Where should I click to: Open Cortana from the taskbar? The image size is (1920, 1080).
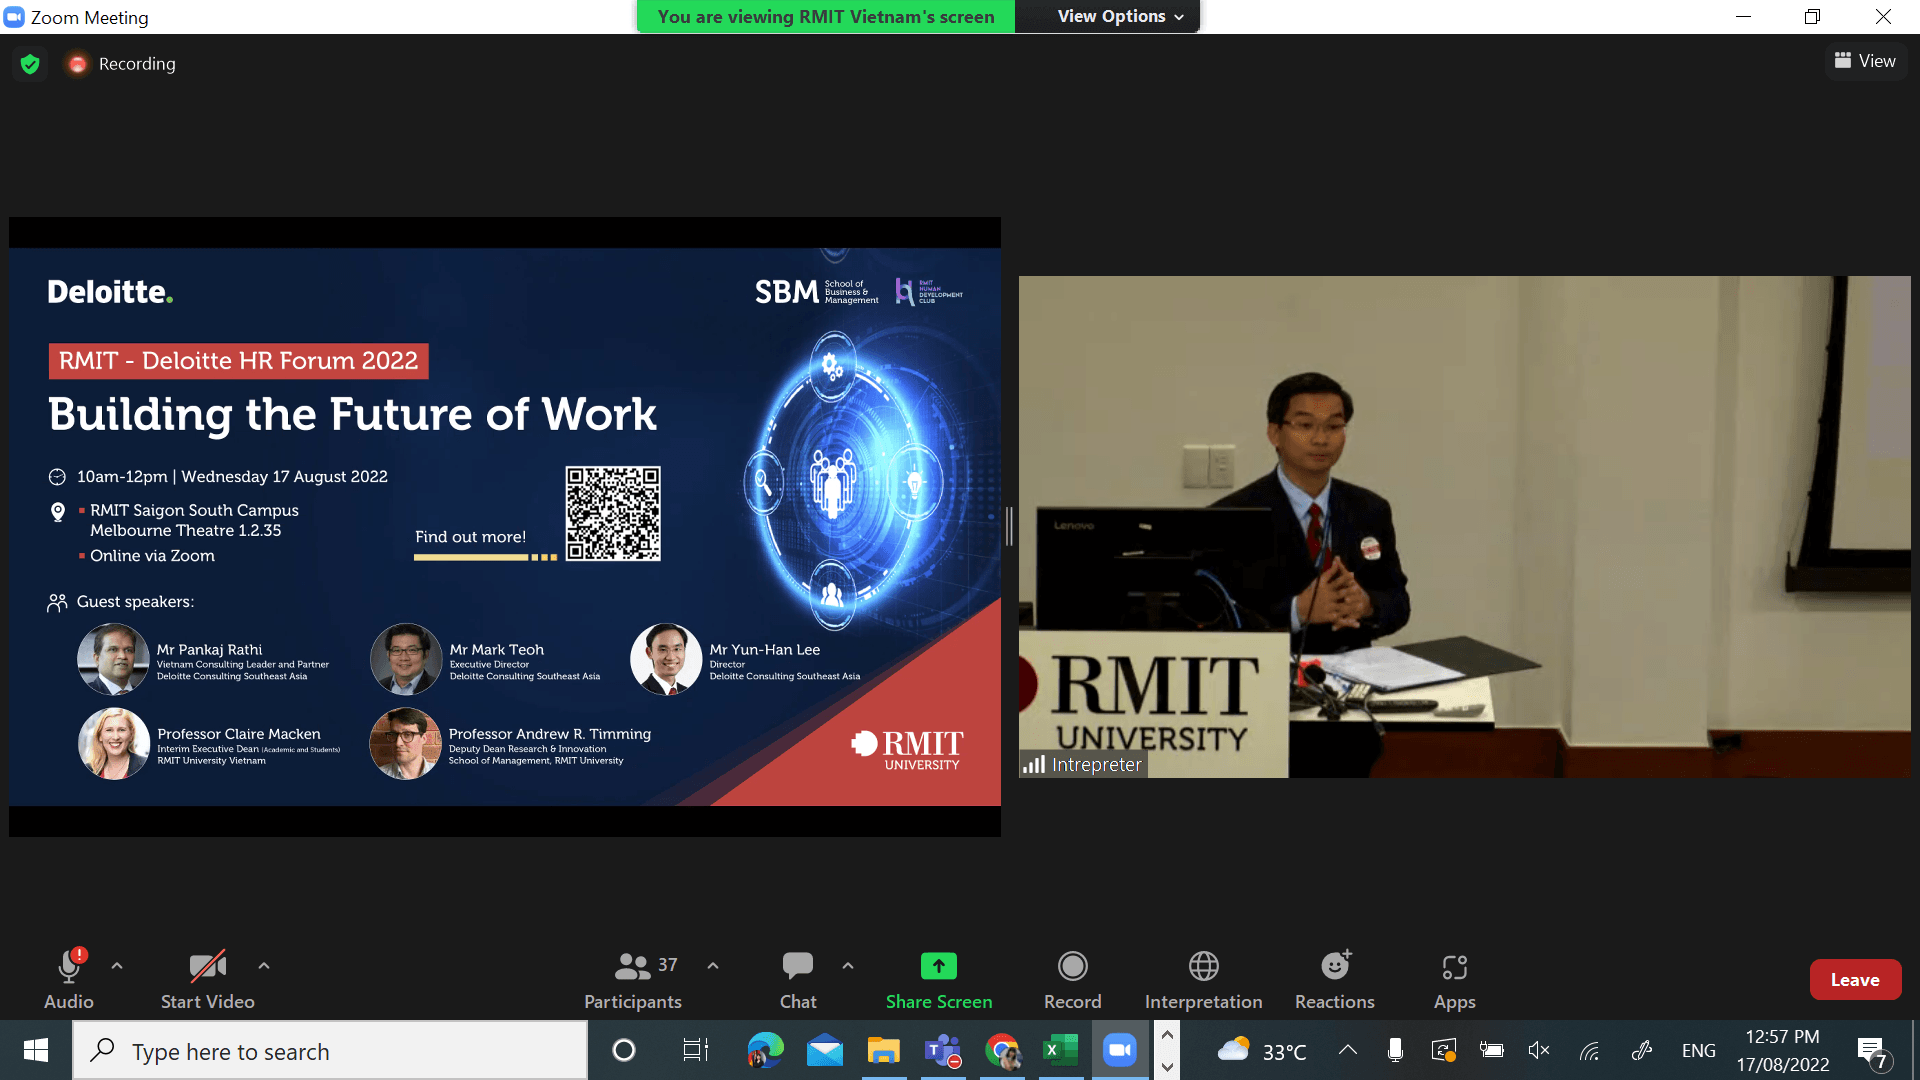coord(624,1050)
